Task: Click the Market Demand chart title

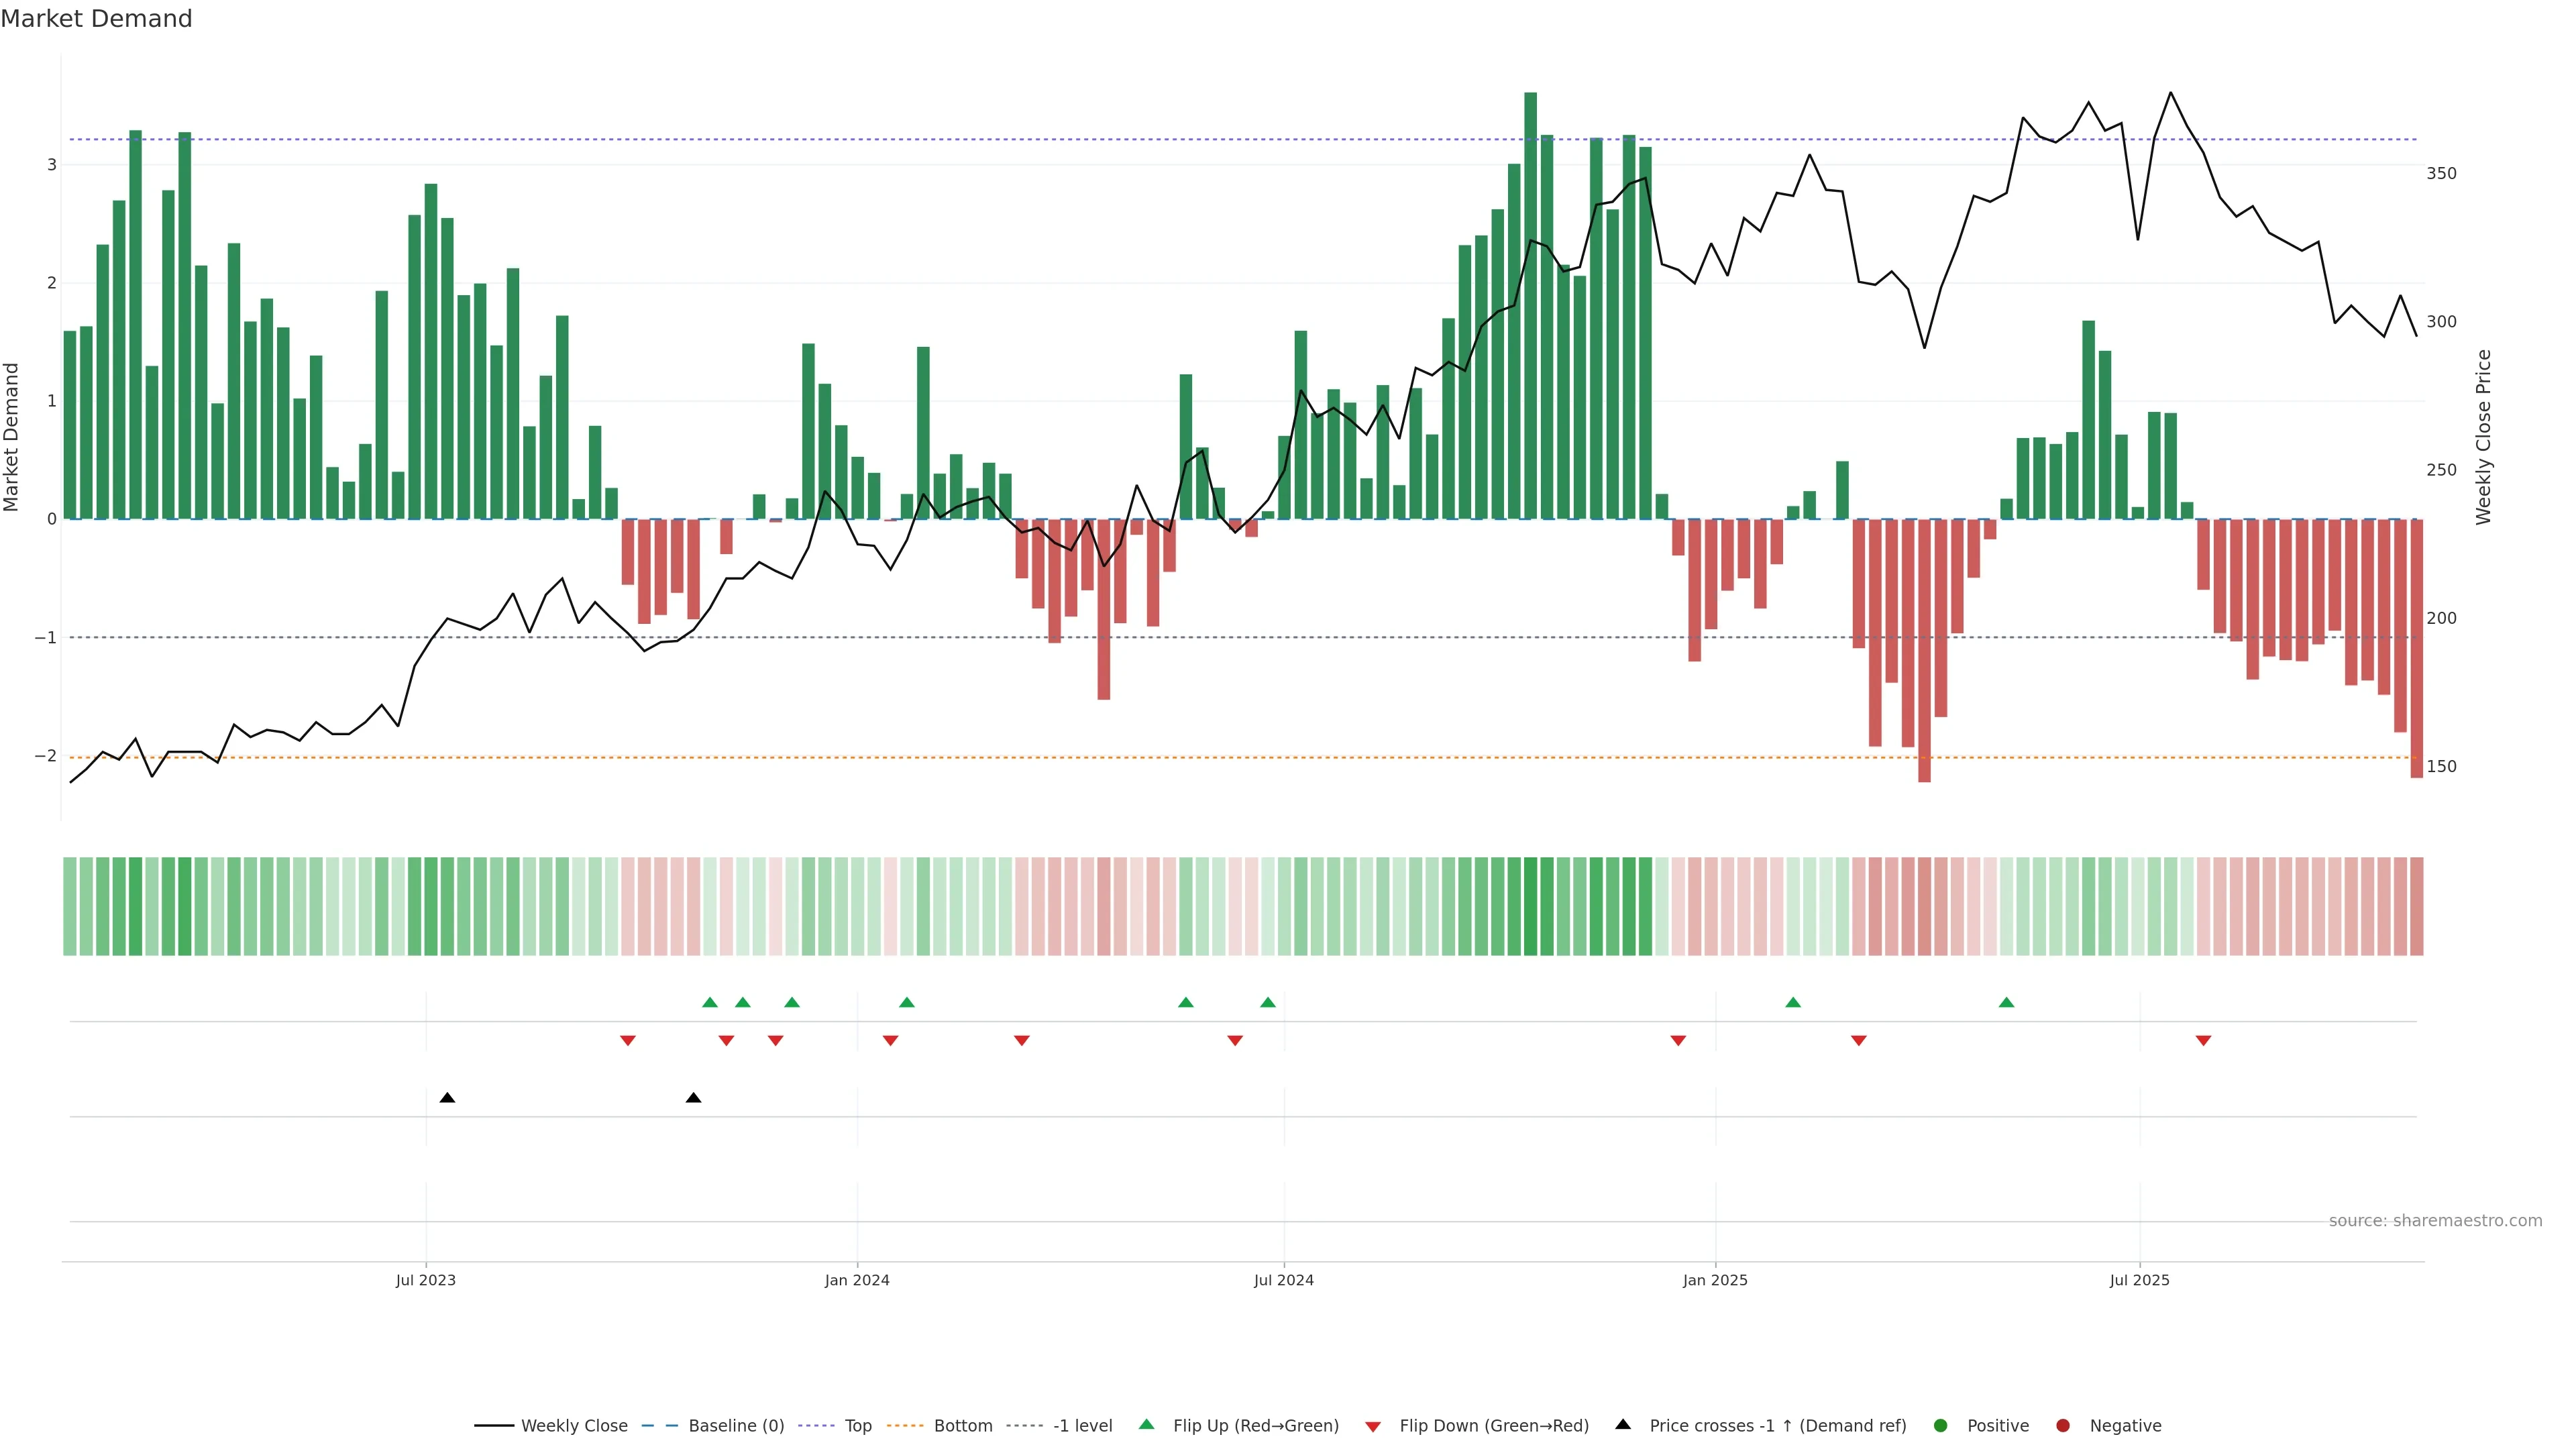Action: click(96, 19)
